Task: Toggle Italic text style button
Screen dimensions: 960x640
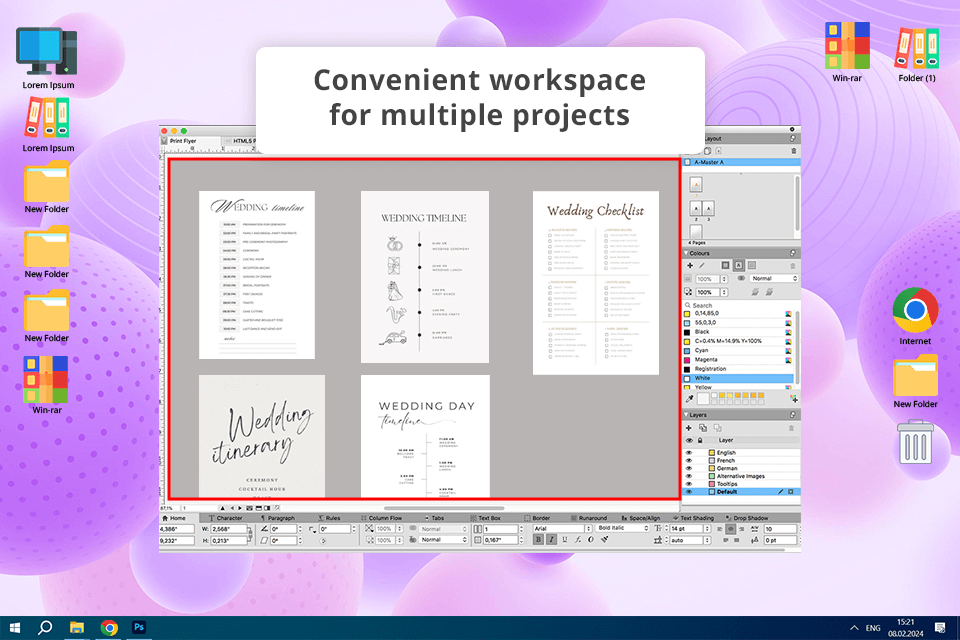Action: coord(551,540)
